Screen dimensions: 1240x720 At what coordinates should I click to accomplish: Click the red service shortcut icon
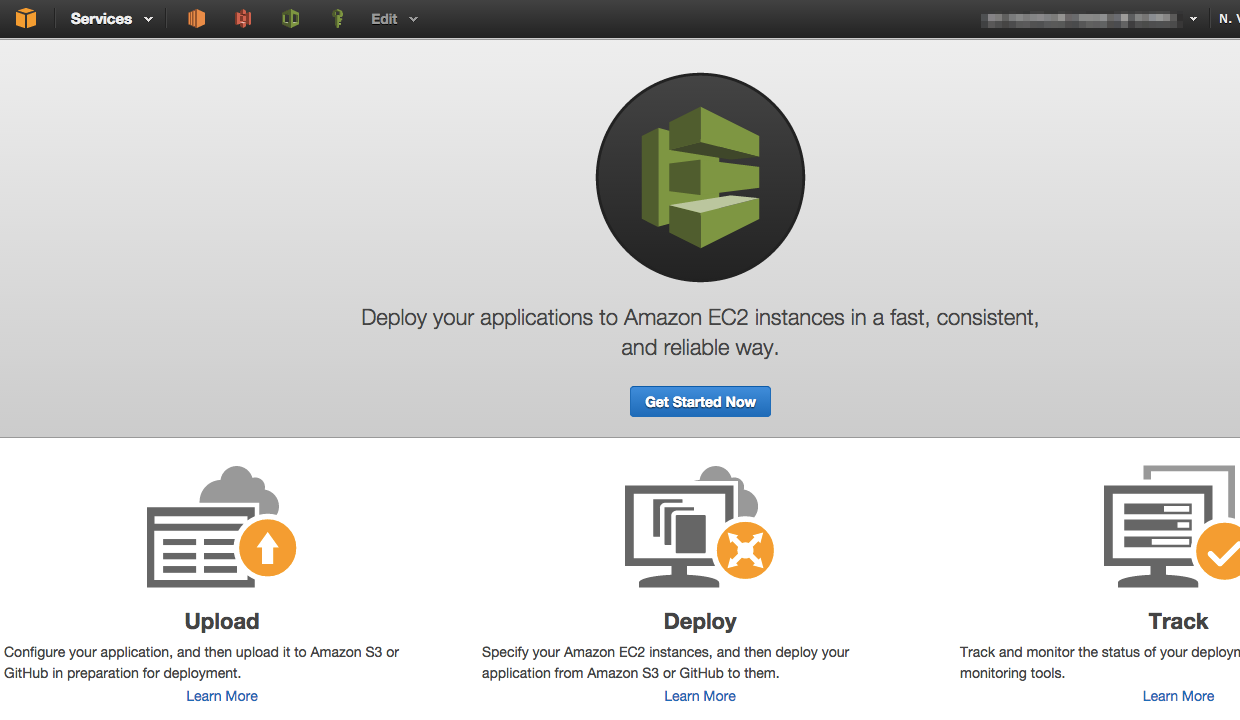pyautogui.click(x=243, y=18)
